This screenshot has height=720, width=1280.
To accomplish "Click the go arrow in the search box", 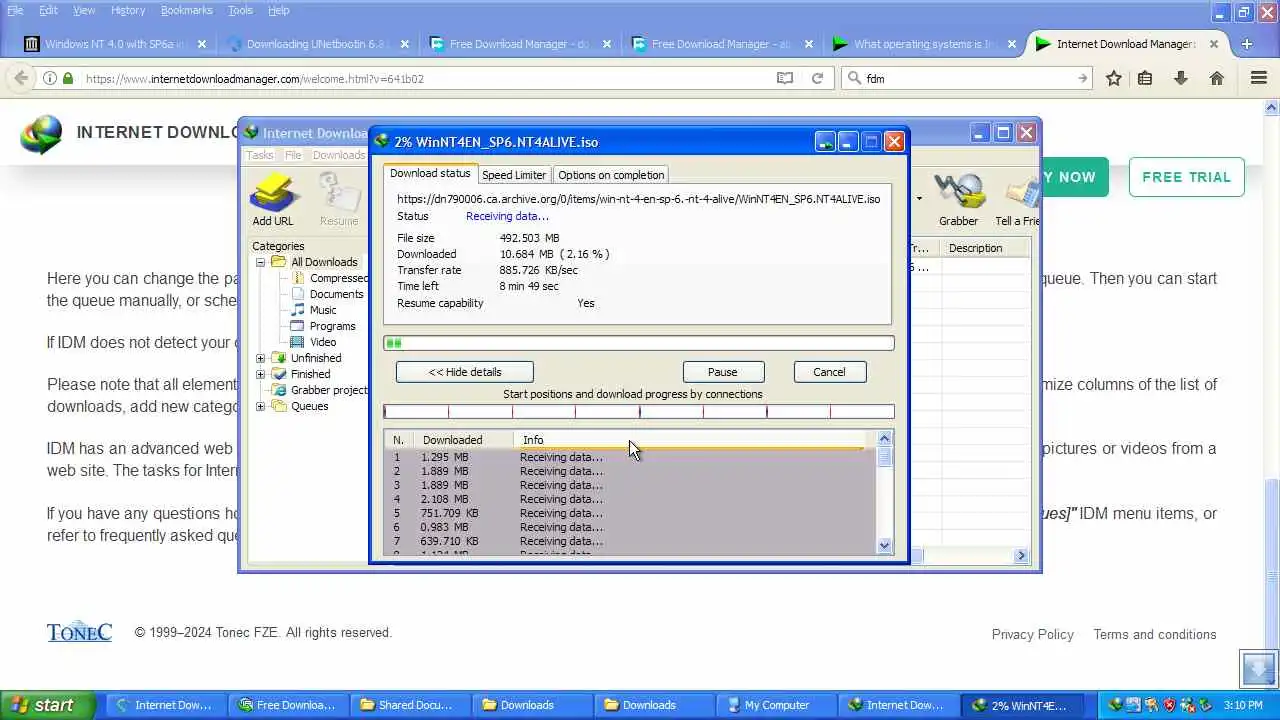I will click(1082, 78).
